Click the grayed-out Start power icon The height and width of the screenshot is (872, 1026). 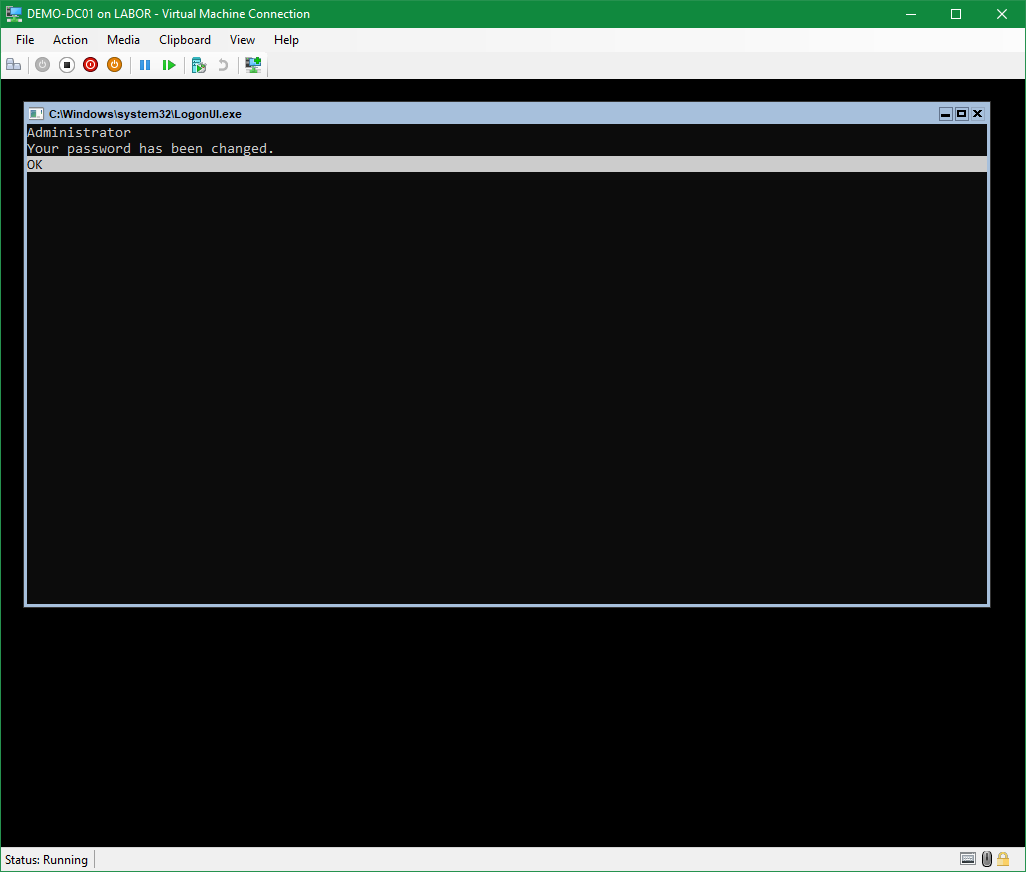[x=42, y=65]
